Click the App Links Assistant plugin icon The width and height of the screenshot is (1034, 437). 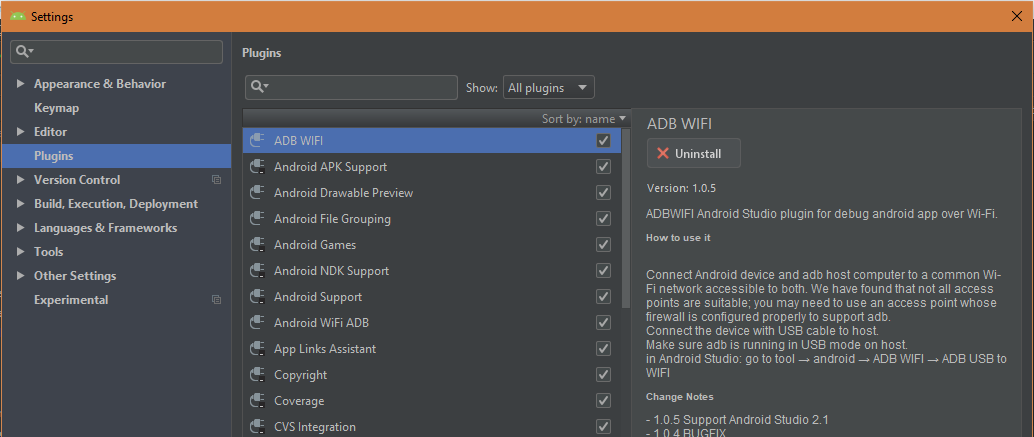tap(257, 349)
